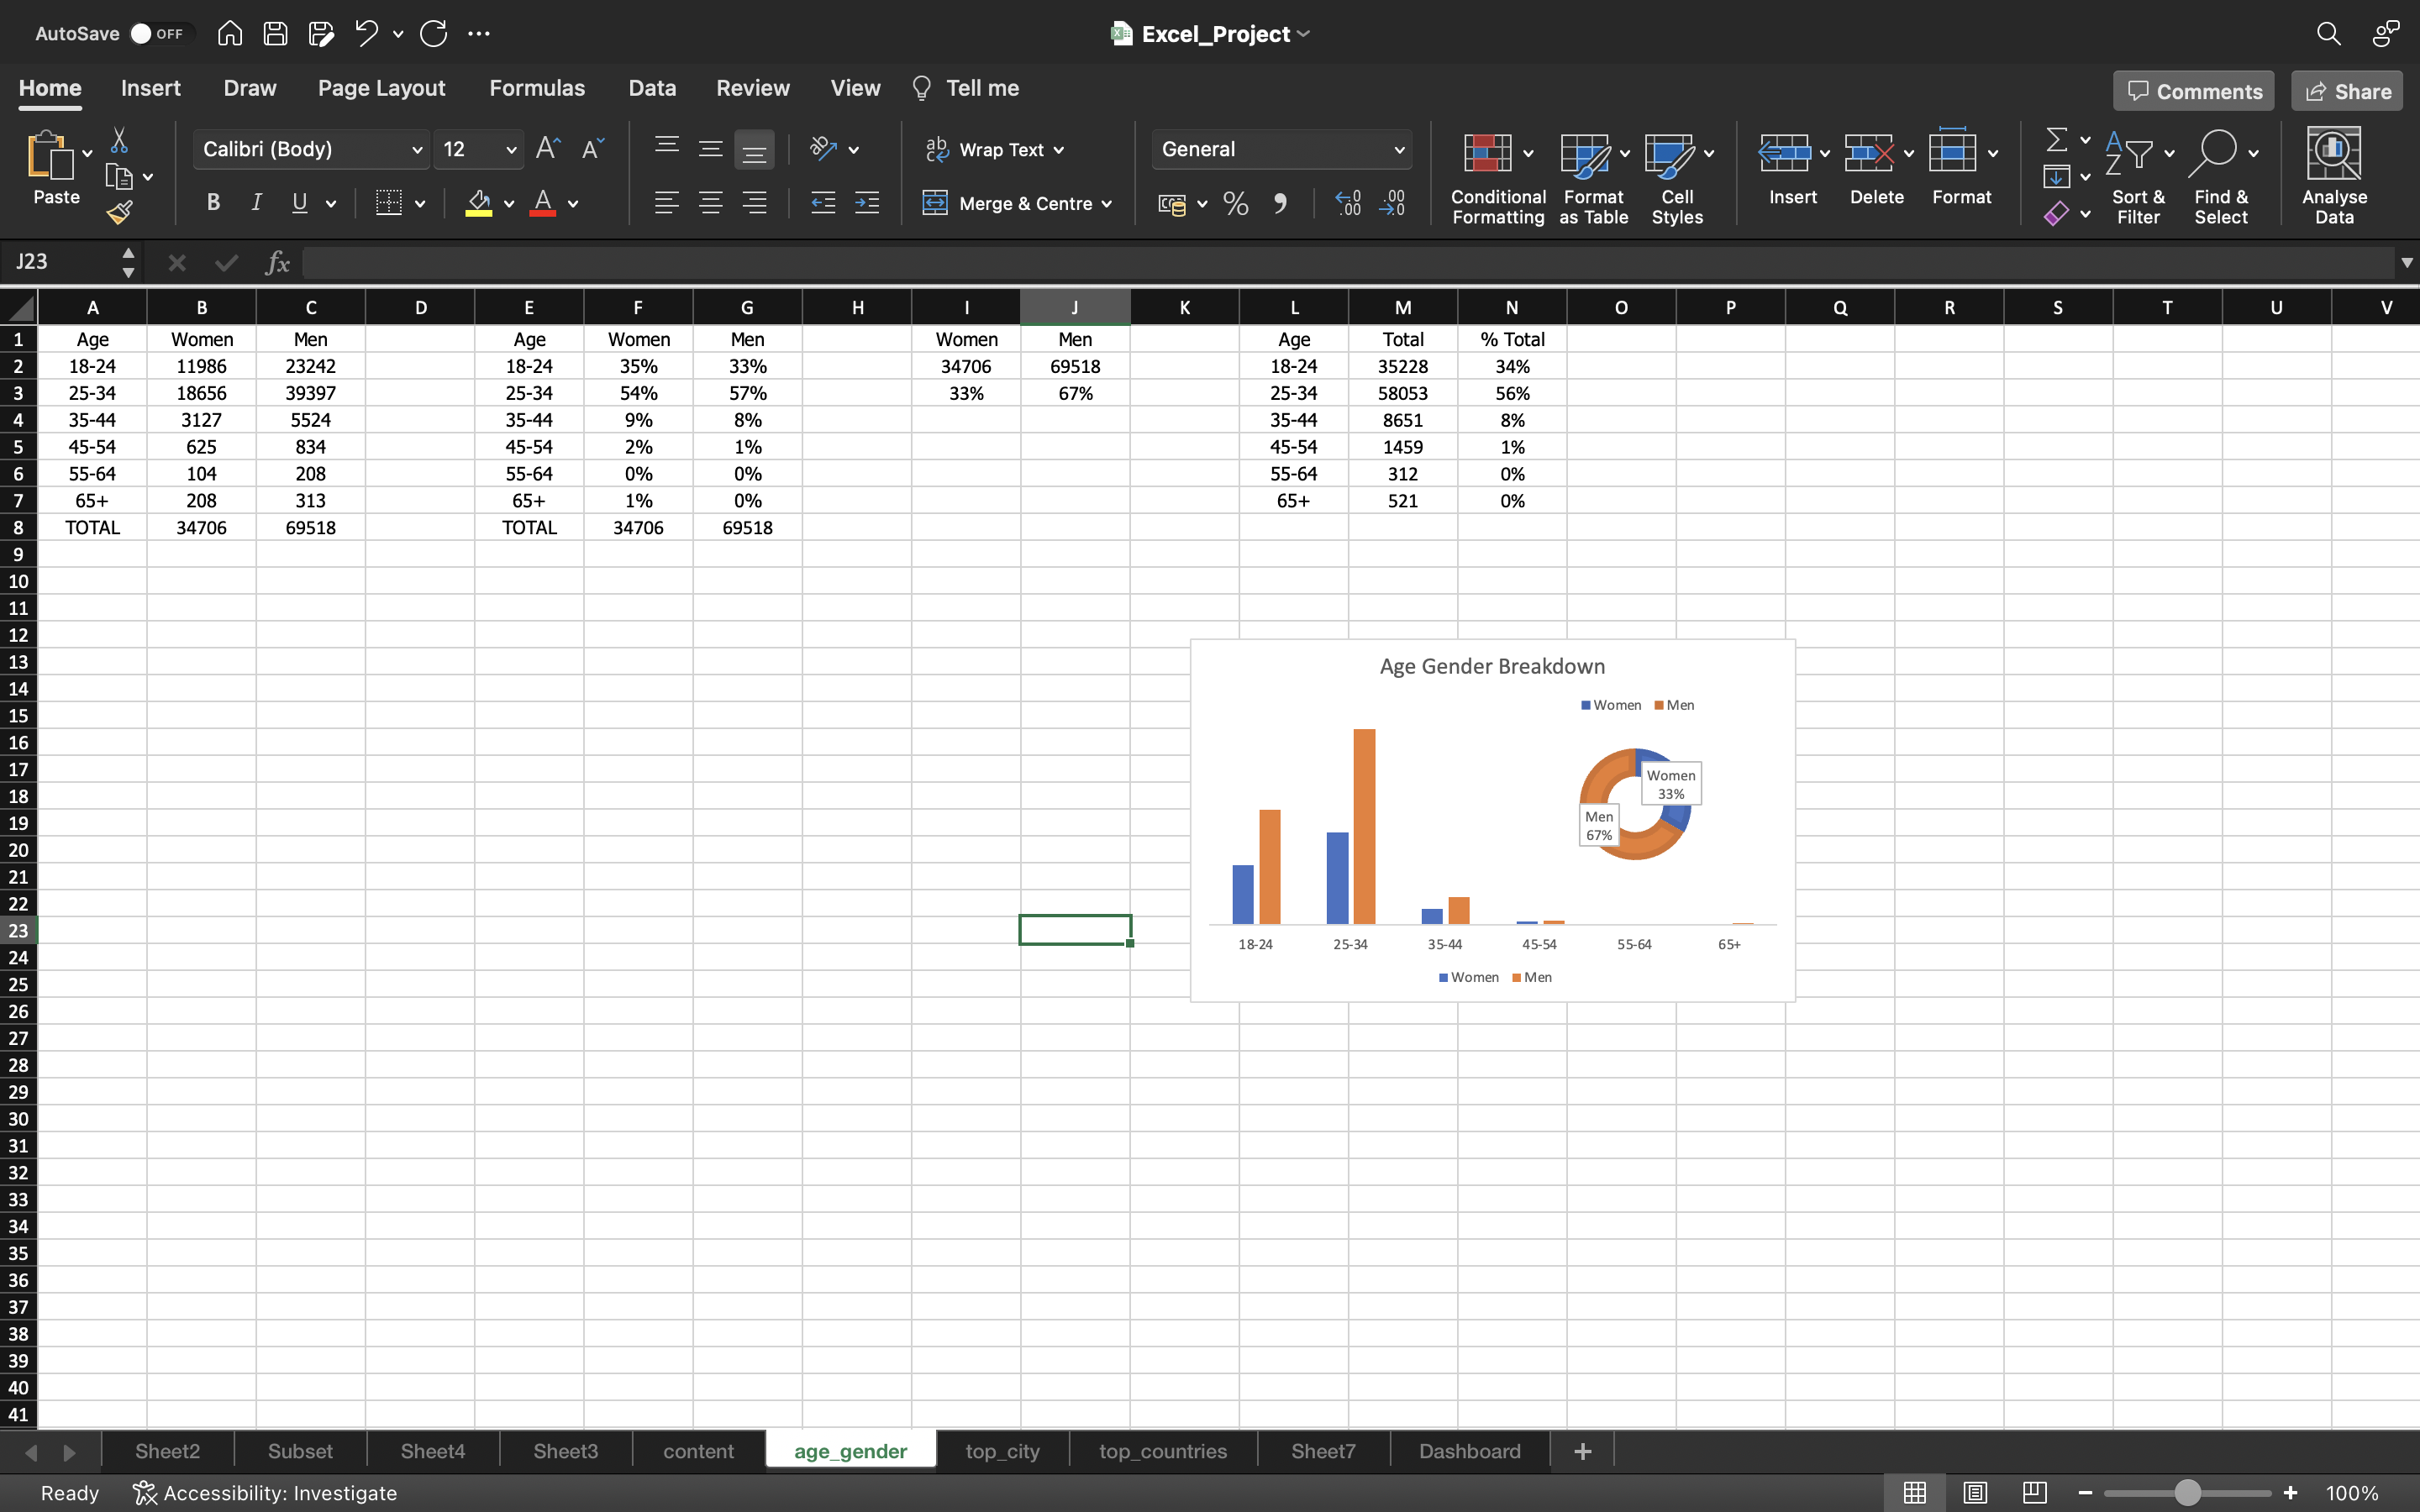Viewport: 2420px width, 1512px height.
Task: Click the increase indent icon
Action: click(x=867, y=203)
